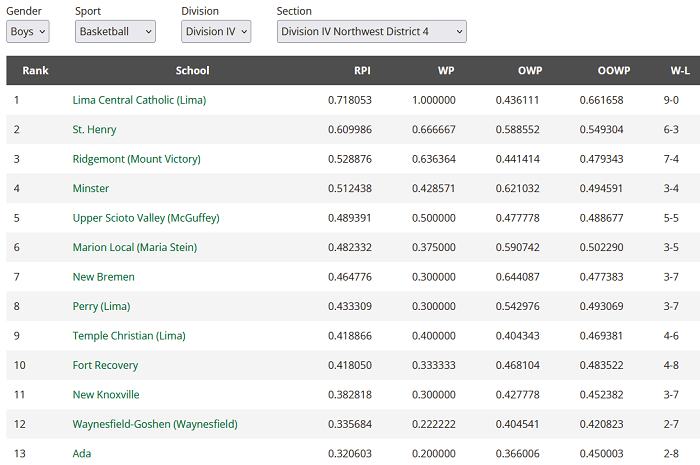Click Marion Local (Maria Stein) link
This screenshot has width=700, height=465.
point(135,247)
